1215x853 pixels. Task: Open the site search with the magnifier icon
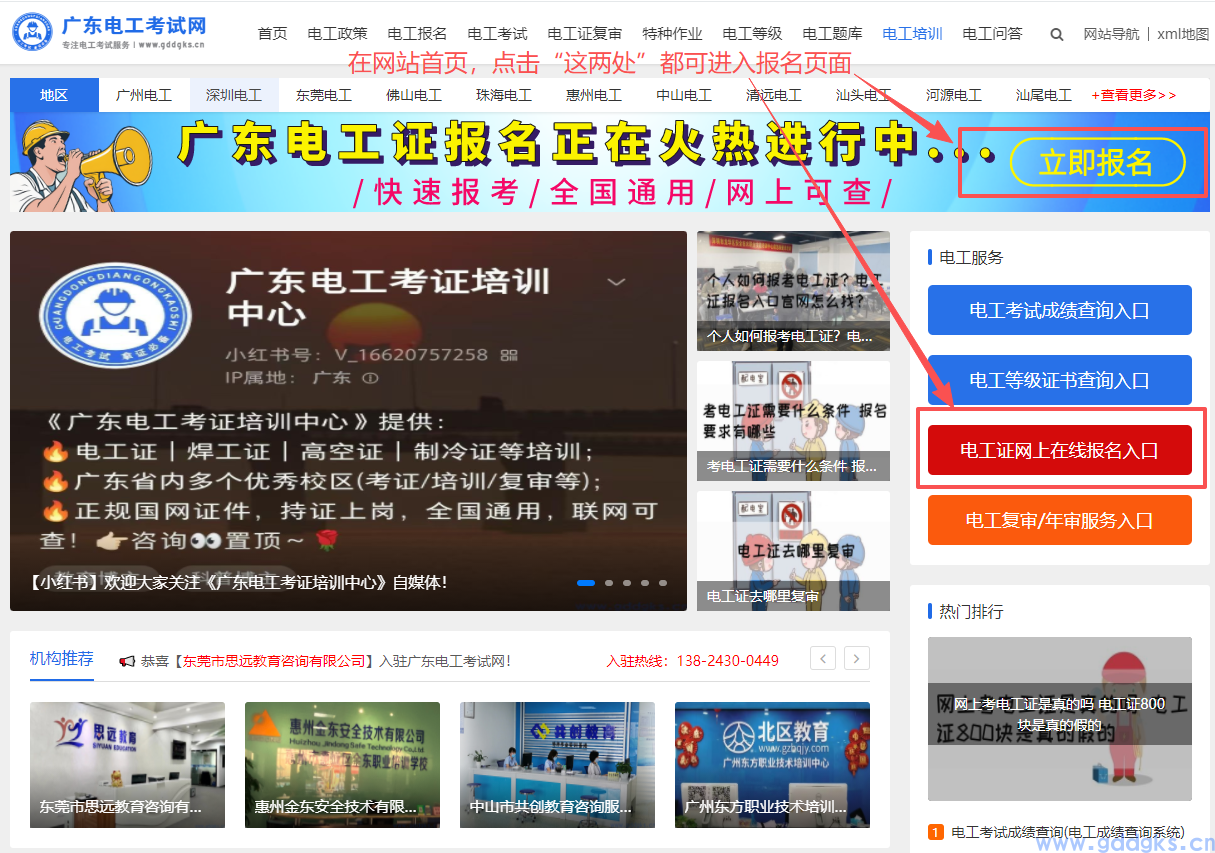pyautogui.click(x=1056, y=33)
